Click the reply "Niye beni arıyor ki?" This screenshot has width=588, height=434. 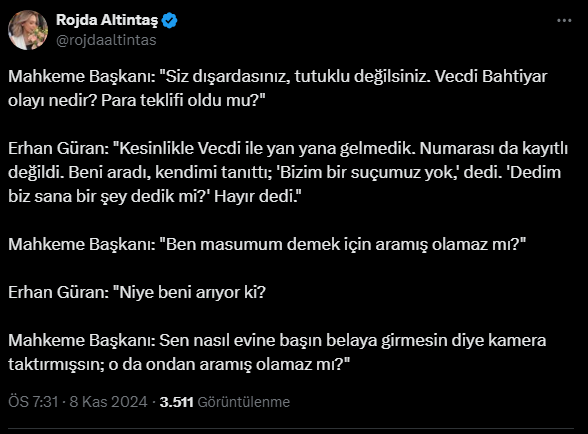click(x=190, y=293)
